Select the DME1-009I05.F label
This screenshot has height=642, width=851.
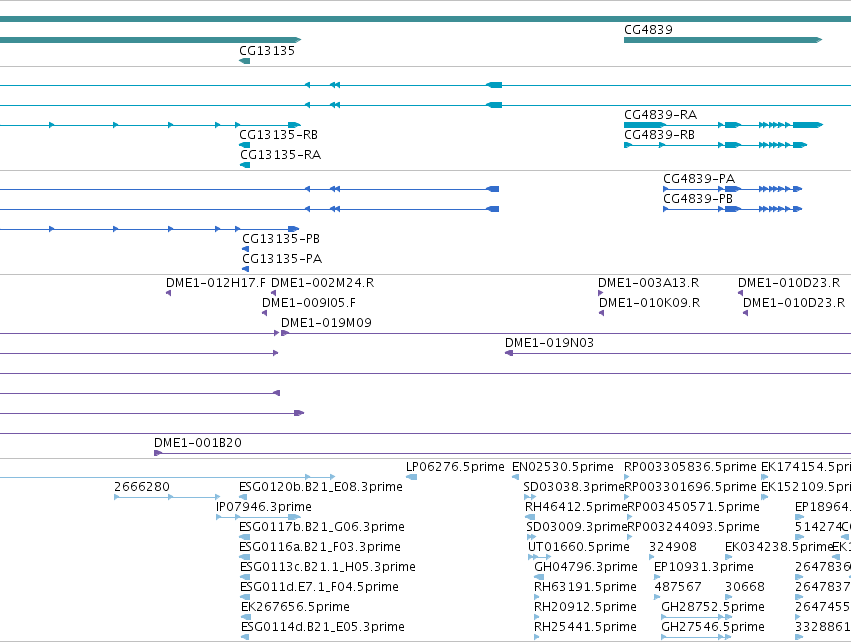click(309, 303)
